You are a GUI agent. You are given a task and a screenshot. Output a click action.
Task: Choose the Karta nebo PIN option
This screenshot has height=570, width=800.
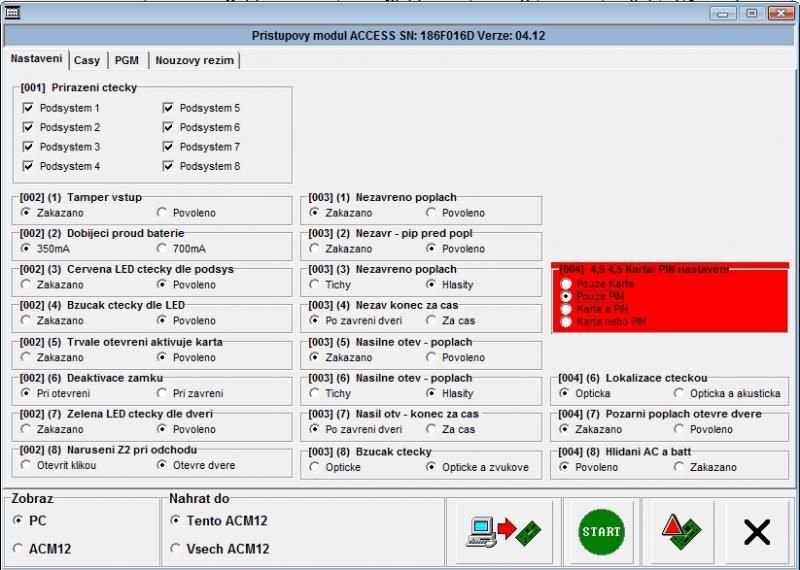coord(567,322)
